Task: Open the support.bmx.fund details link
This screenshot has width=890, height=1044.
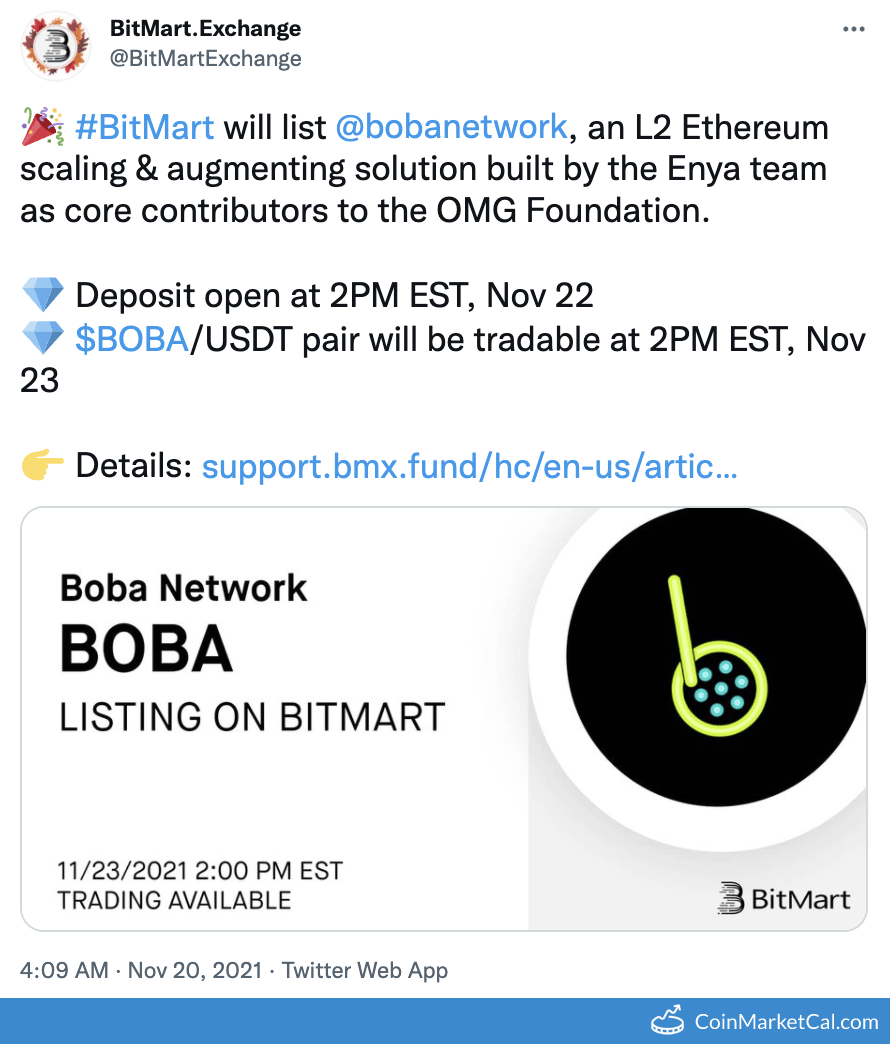Action: [468, 464]
